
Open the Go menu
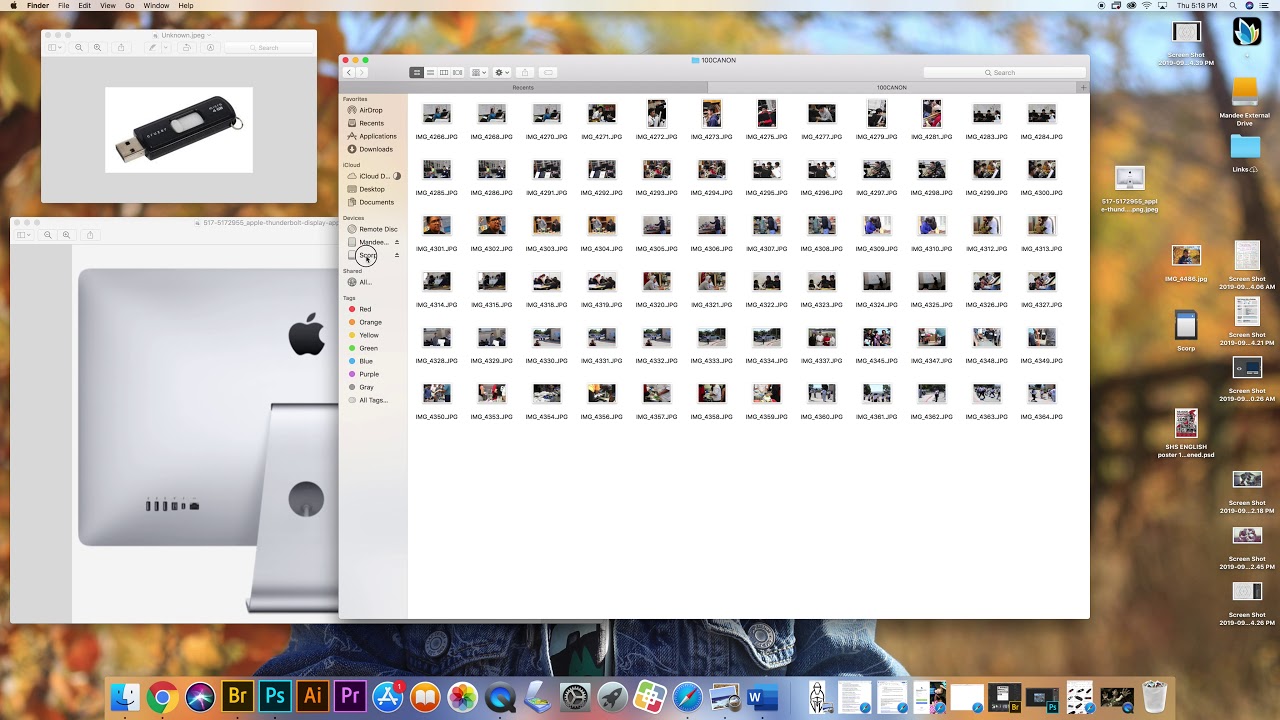coord(130,6)
